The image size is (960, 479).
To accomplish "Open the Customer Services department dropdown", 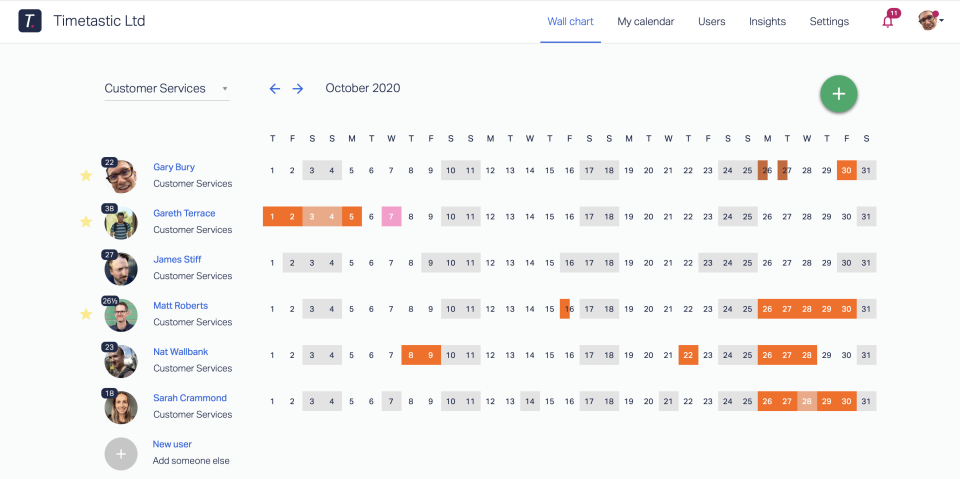I will pyautogui.click(x=166, y=89).
